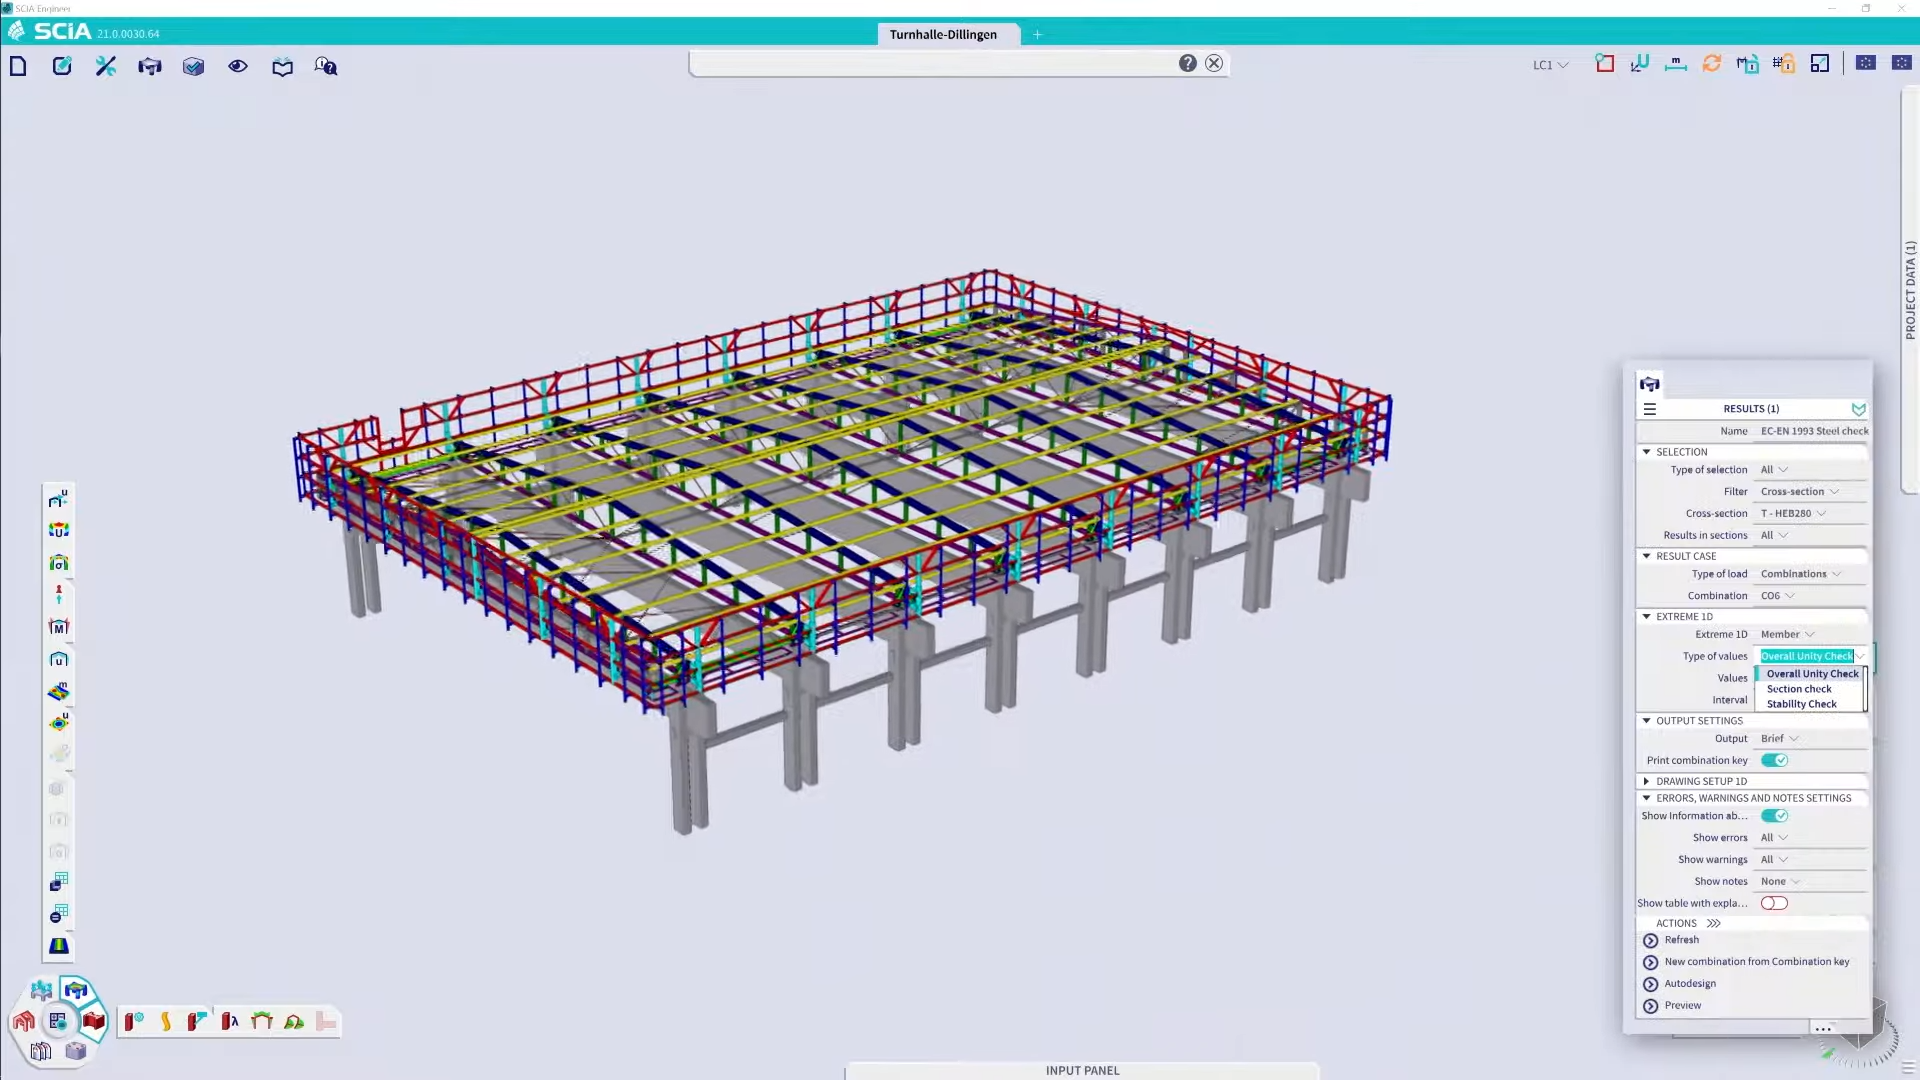Click the units measurement icon
Screen dimensions: 1920x1080
(x=1676, y=64)
